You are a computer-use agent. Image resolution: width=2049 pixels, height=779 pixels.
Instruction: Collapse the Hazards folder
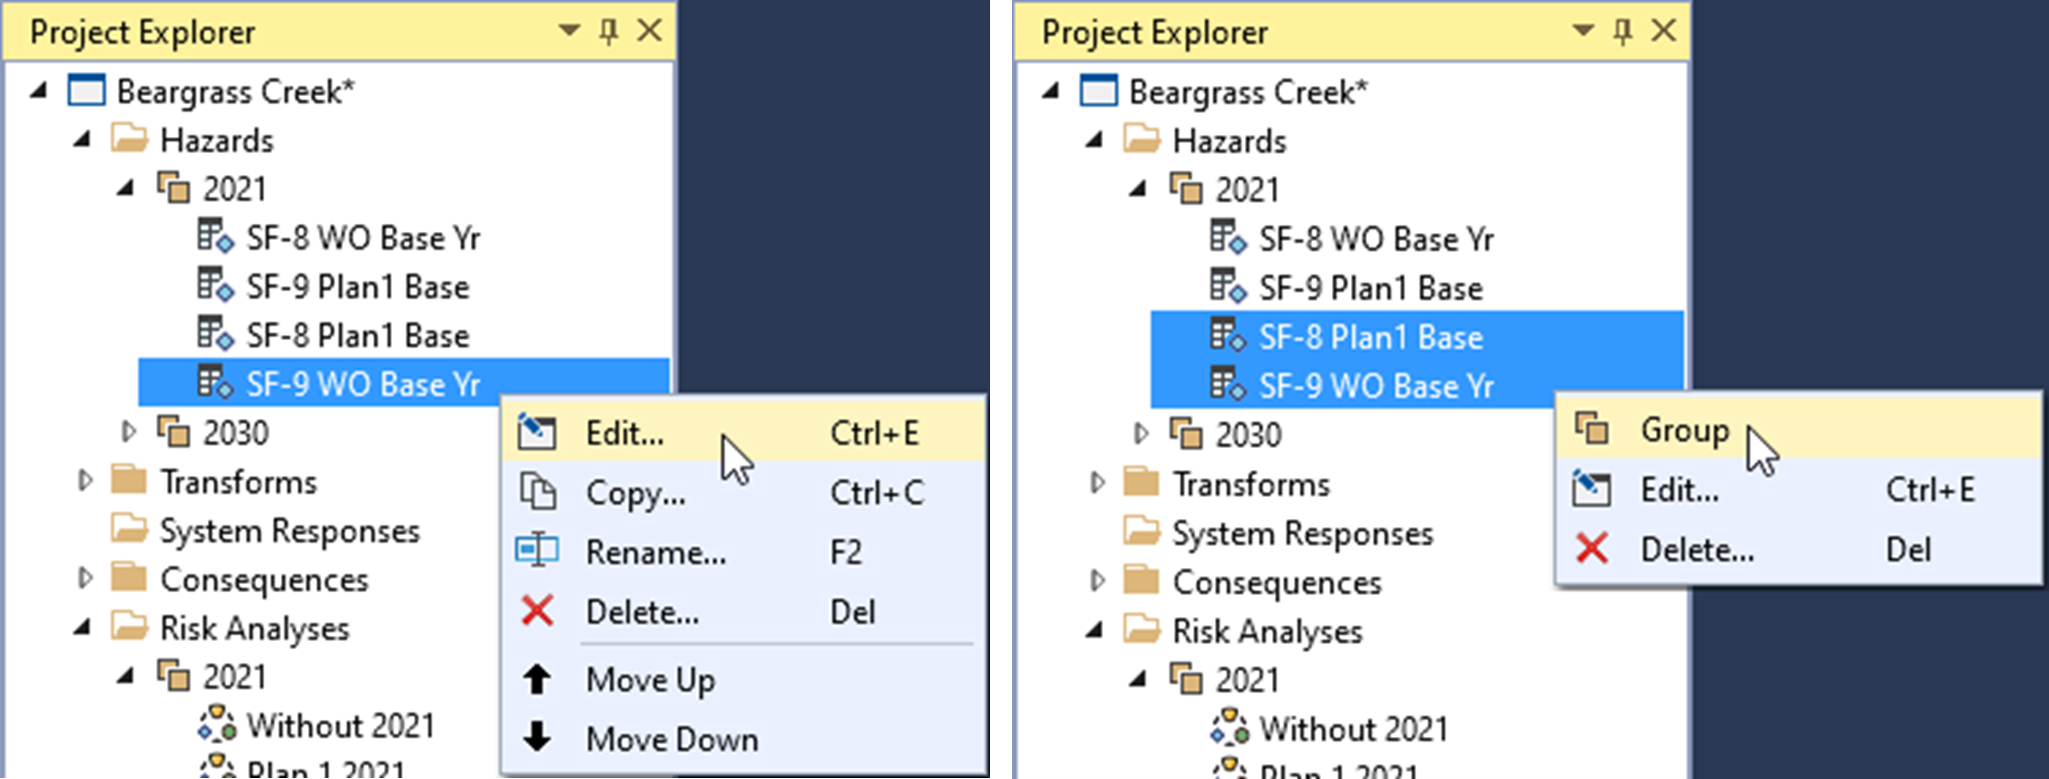coord(83,139)
